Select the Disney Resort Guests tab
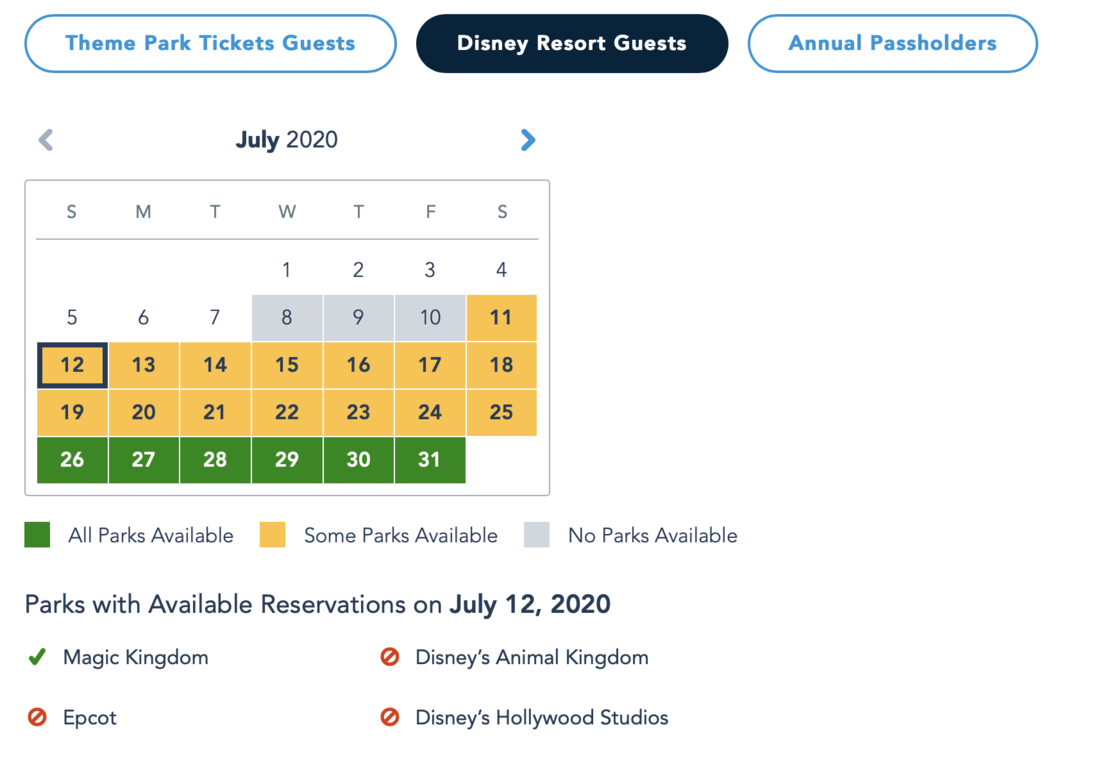The image size is (1103, 768). tap(572, 44)
